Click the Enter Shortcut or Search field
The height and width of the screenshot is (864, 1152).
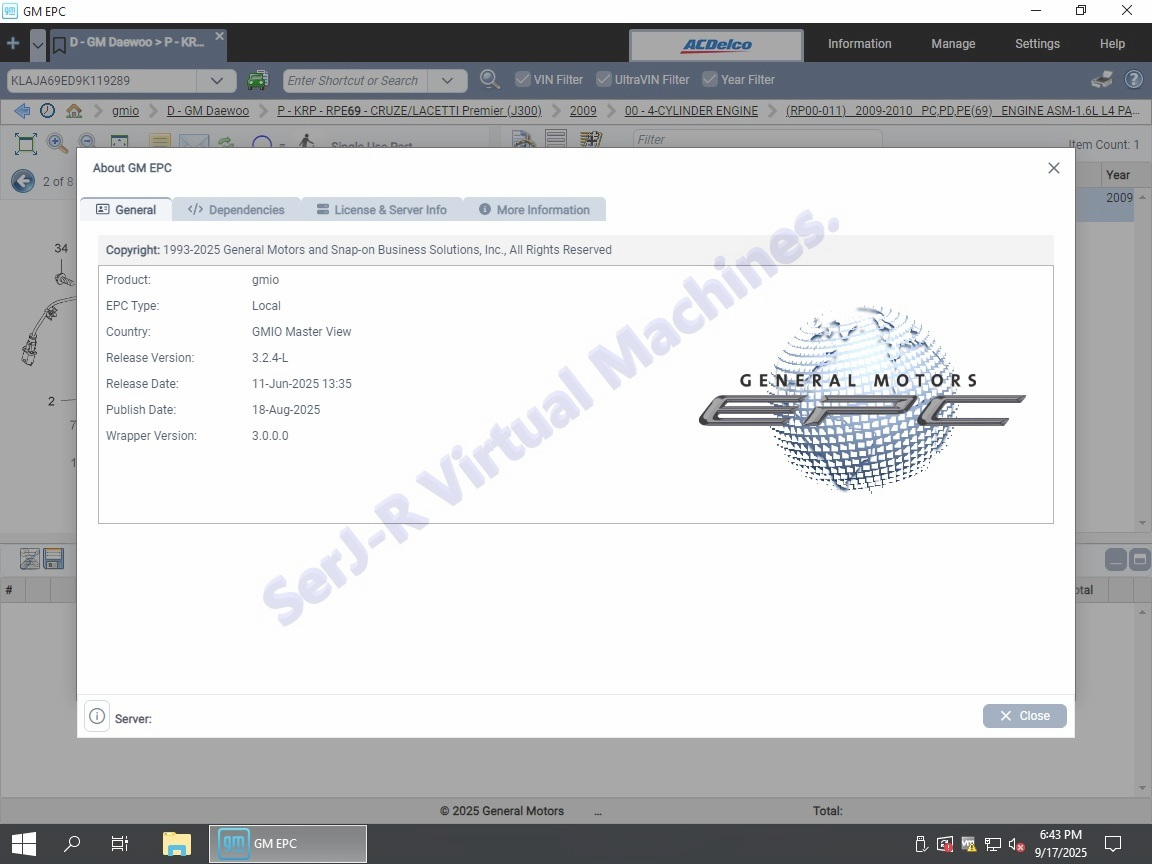355,80
